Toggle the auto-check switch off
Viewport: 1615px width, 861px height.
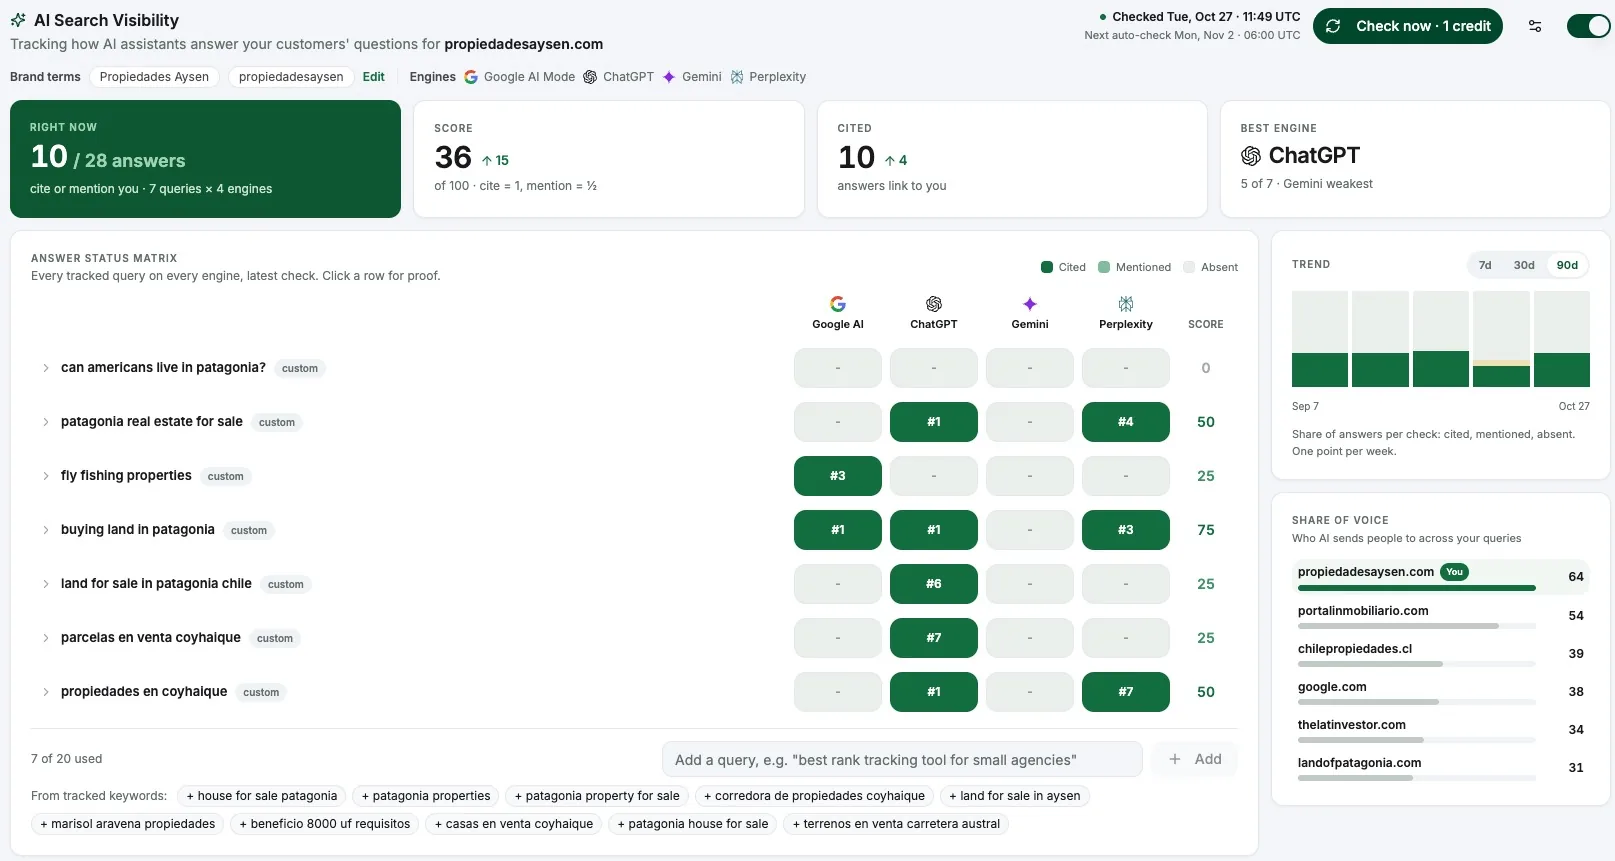pyautogui.click(x=1588, y=26)
